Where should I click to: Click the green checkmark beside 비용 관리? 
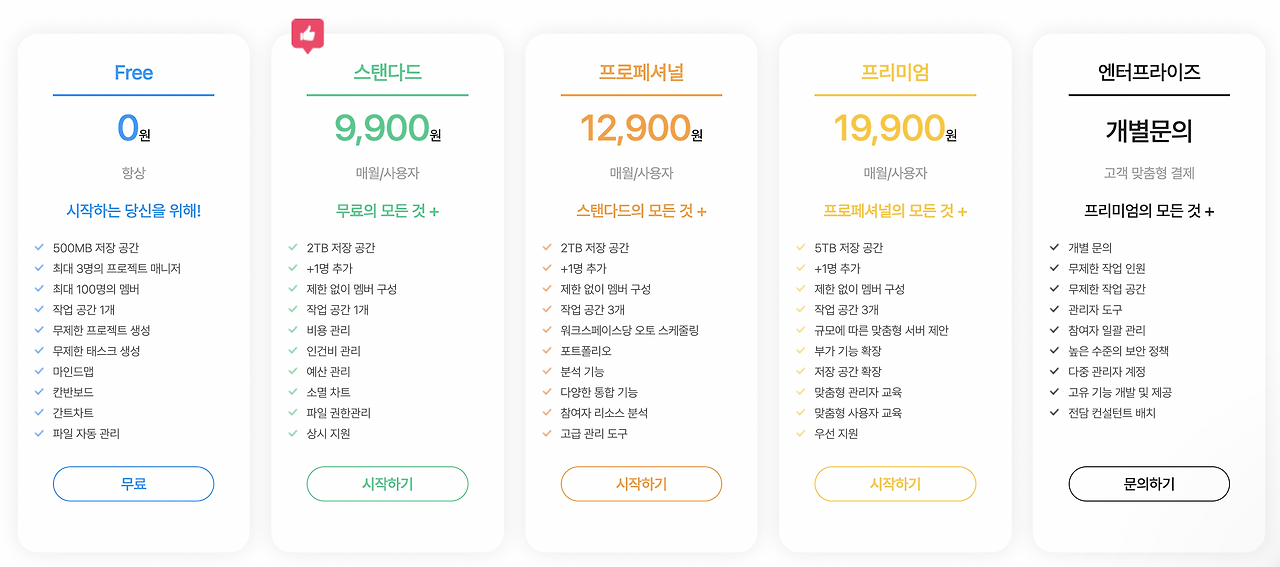(293, 330)
